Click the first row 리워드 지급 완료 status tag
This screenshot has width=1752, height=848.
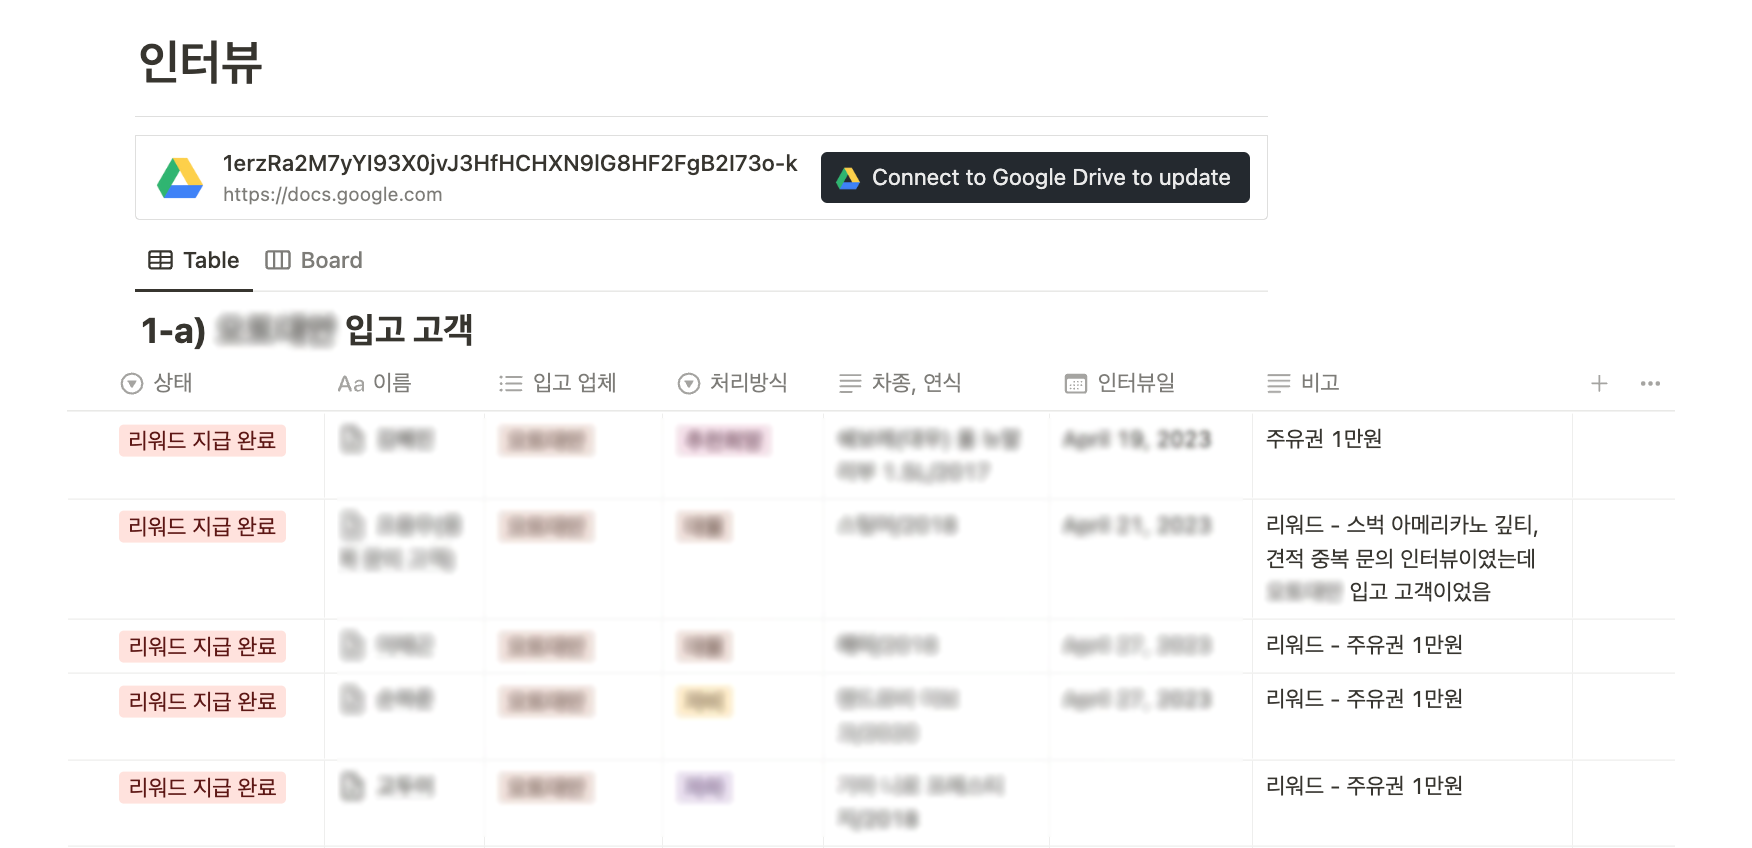point(202,441)
